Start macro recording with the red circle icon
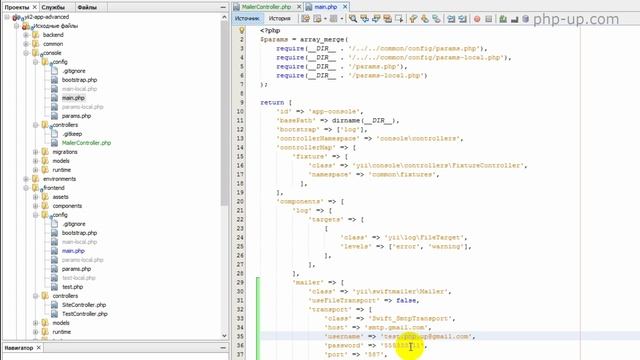 click(477, 19)
